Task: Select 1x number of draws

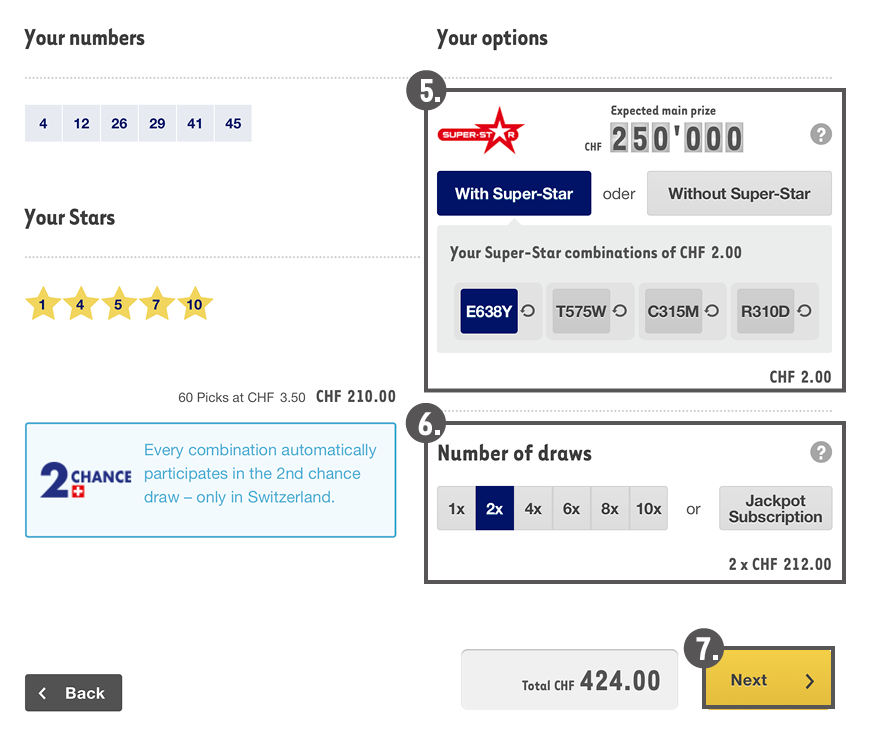Action: (456, 509)
